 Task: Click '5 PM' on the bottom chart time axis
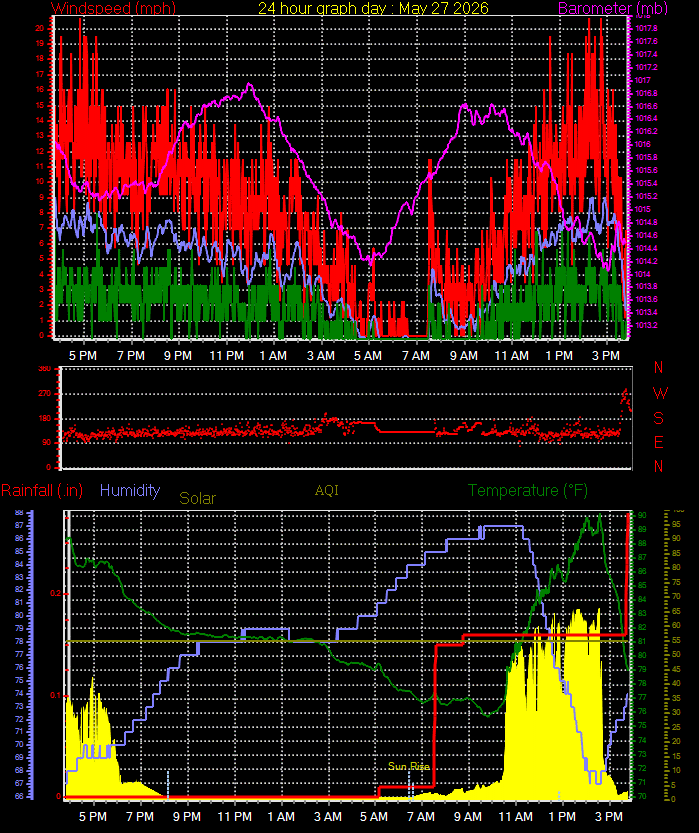[x=93, y=817]
